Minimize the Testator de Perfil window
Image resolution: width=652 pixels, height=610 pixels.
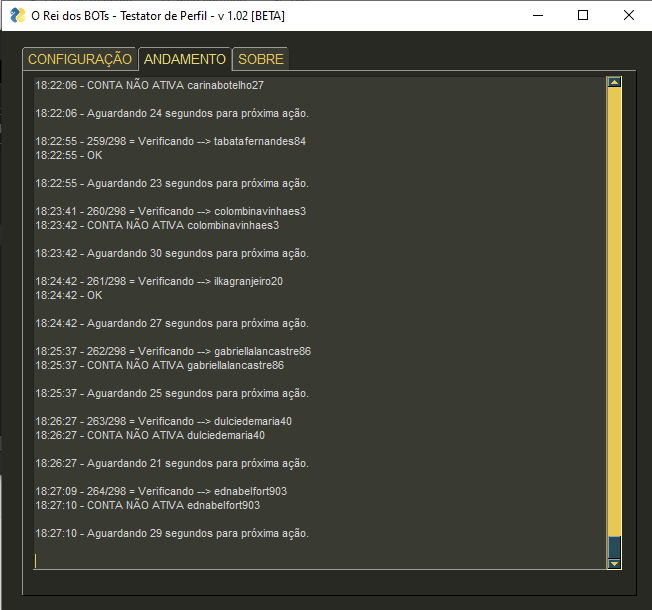(x=538, y=15)
